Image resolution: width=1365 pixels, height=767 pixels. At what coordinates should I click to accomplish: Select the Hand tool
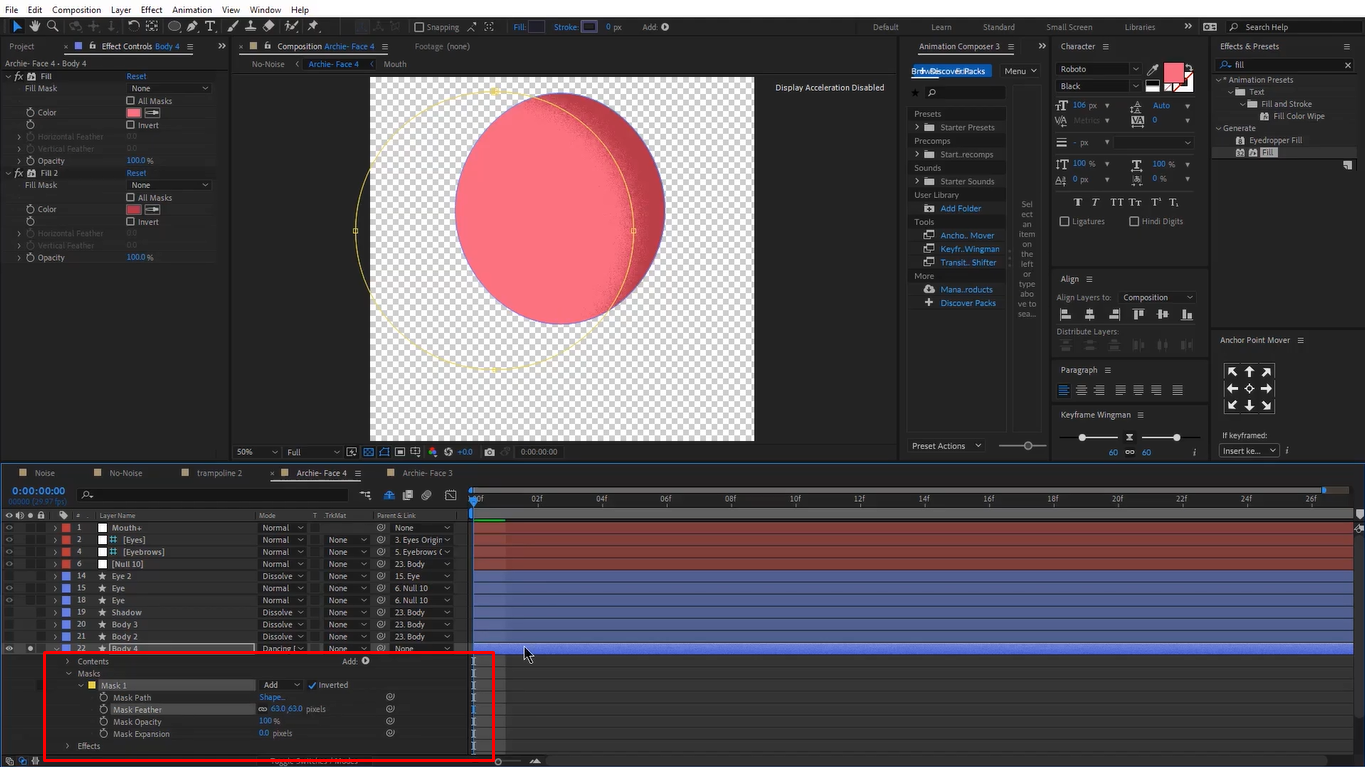pyautogui.click(x=34, y=27)
